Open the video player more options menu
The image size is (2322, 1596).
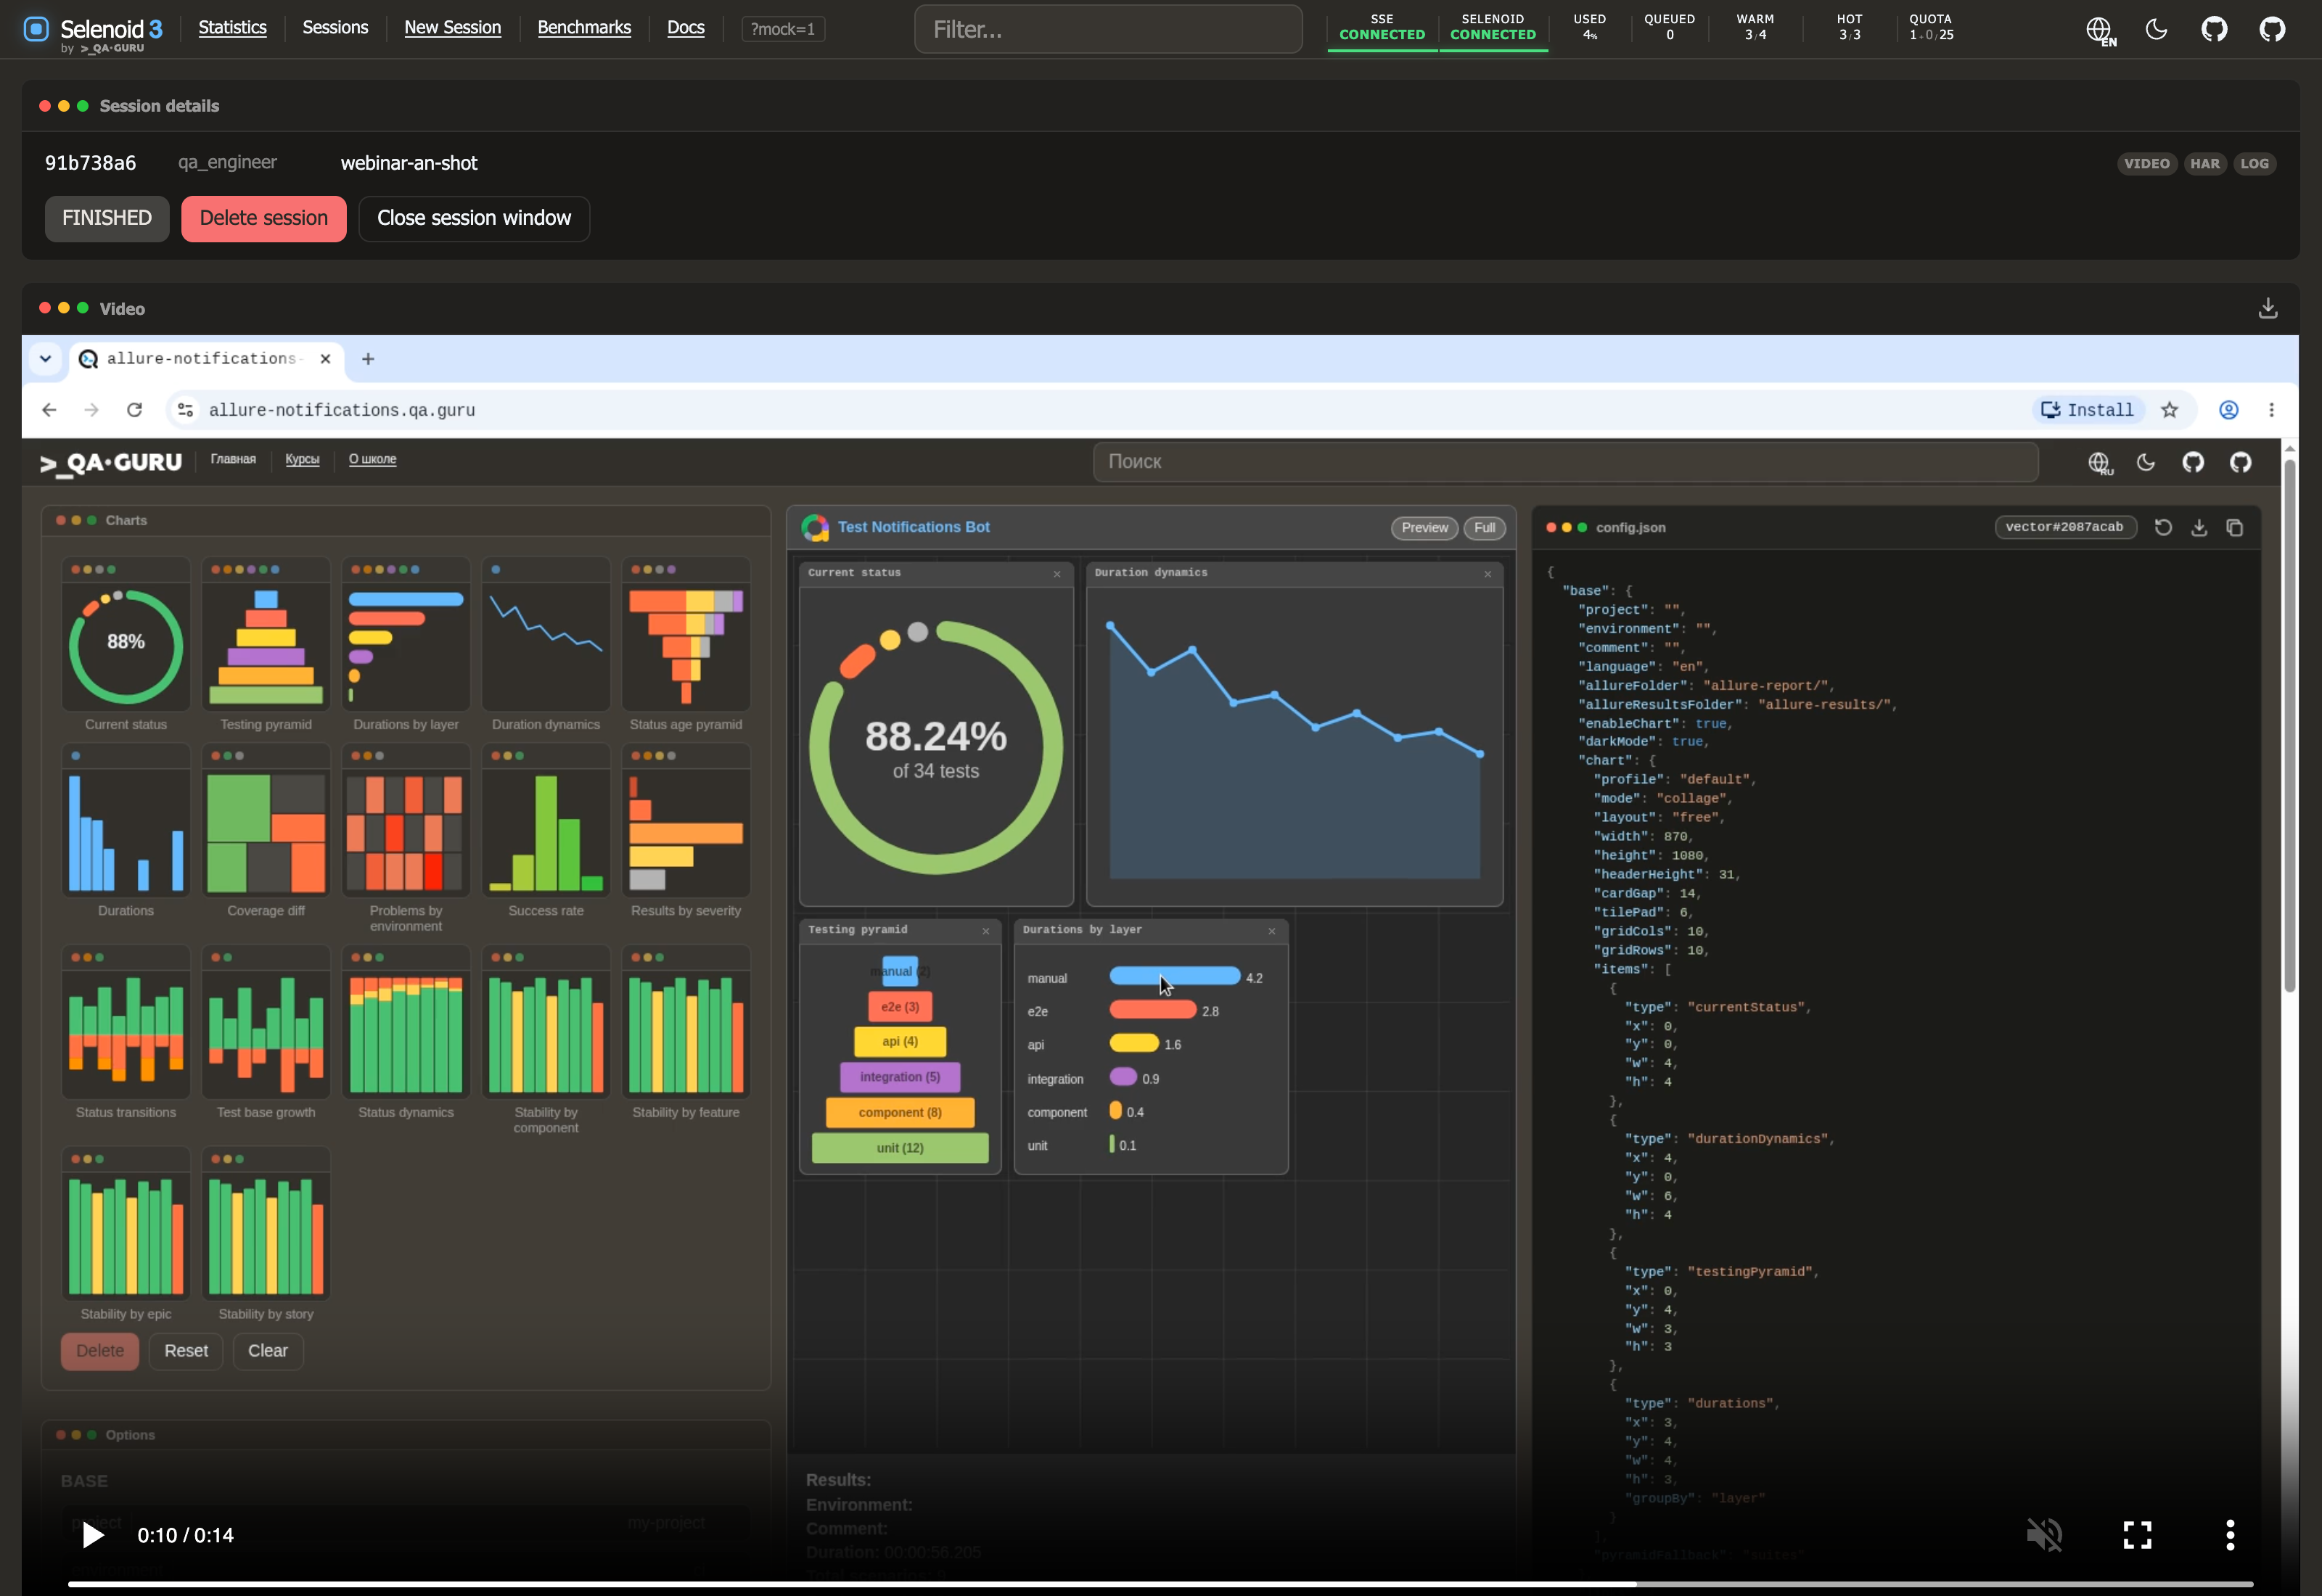(x=2230, y=1535)
